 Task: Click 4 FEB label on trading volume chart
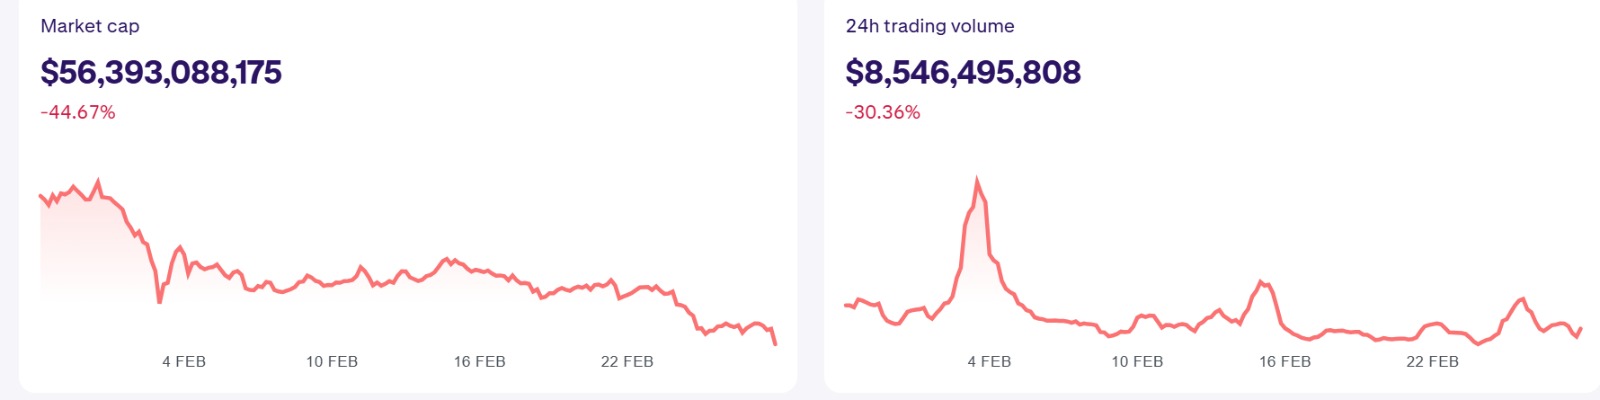click(989, 361)
